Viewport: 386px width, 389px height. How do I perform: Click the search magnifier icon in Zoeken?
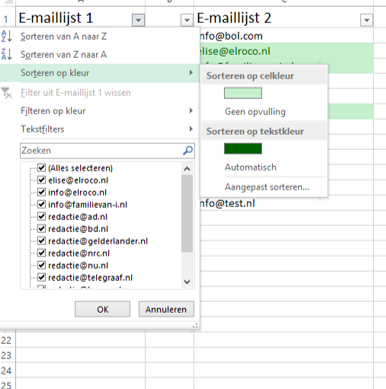[188, 150]
